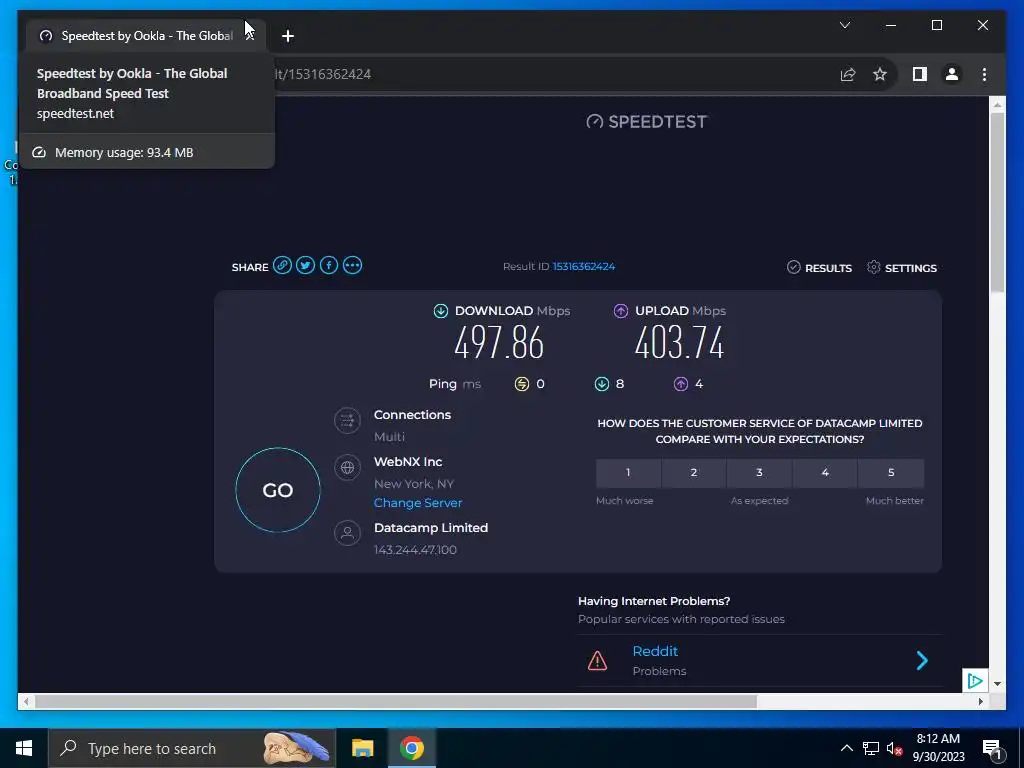Open Chrome profile icon

coord(952,74)
